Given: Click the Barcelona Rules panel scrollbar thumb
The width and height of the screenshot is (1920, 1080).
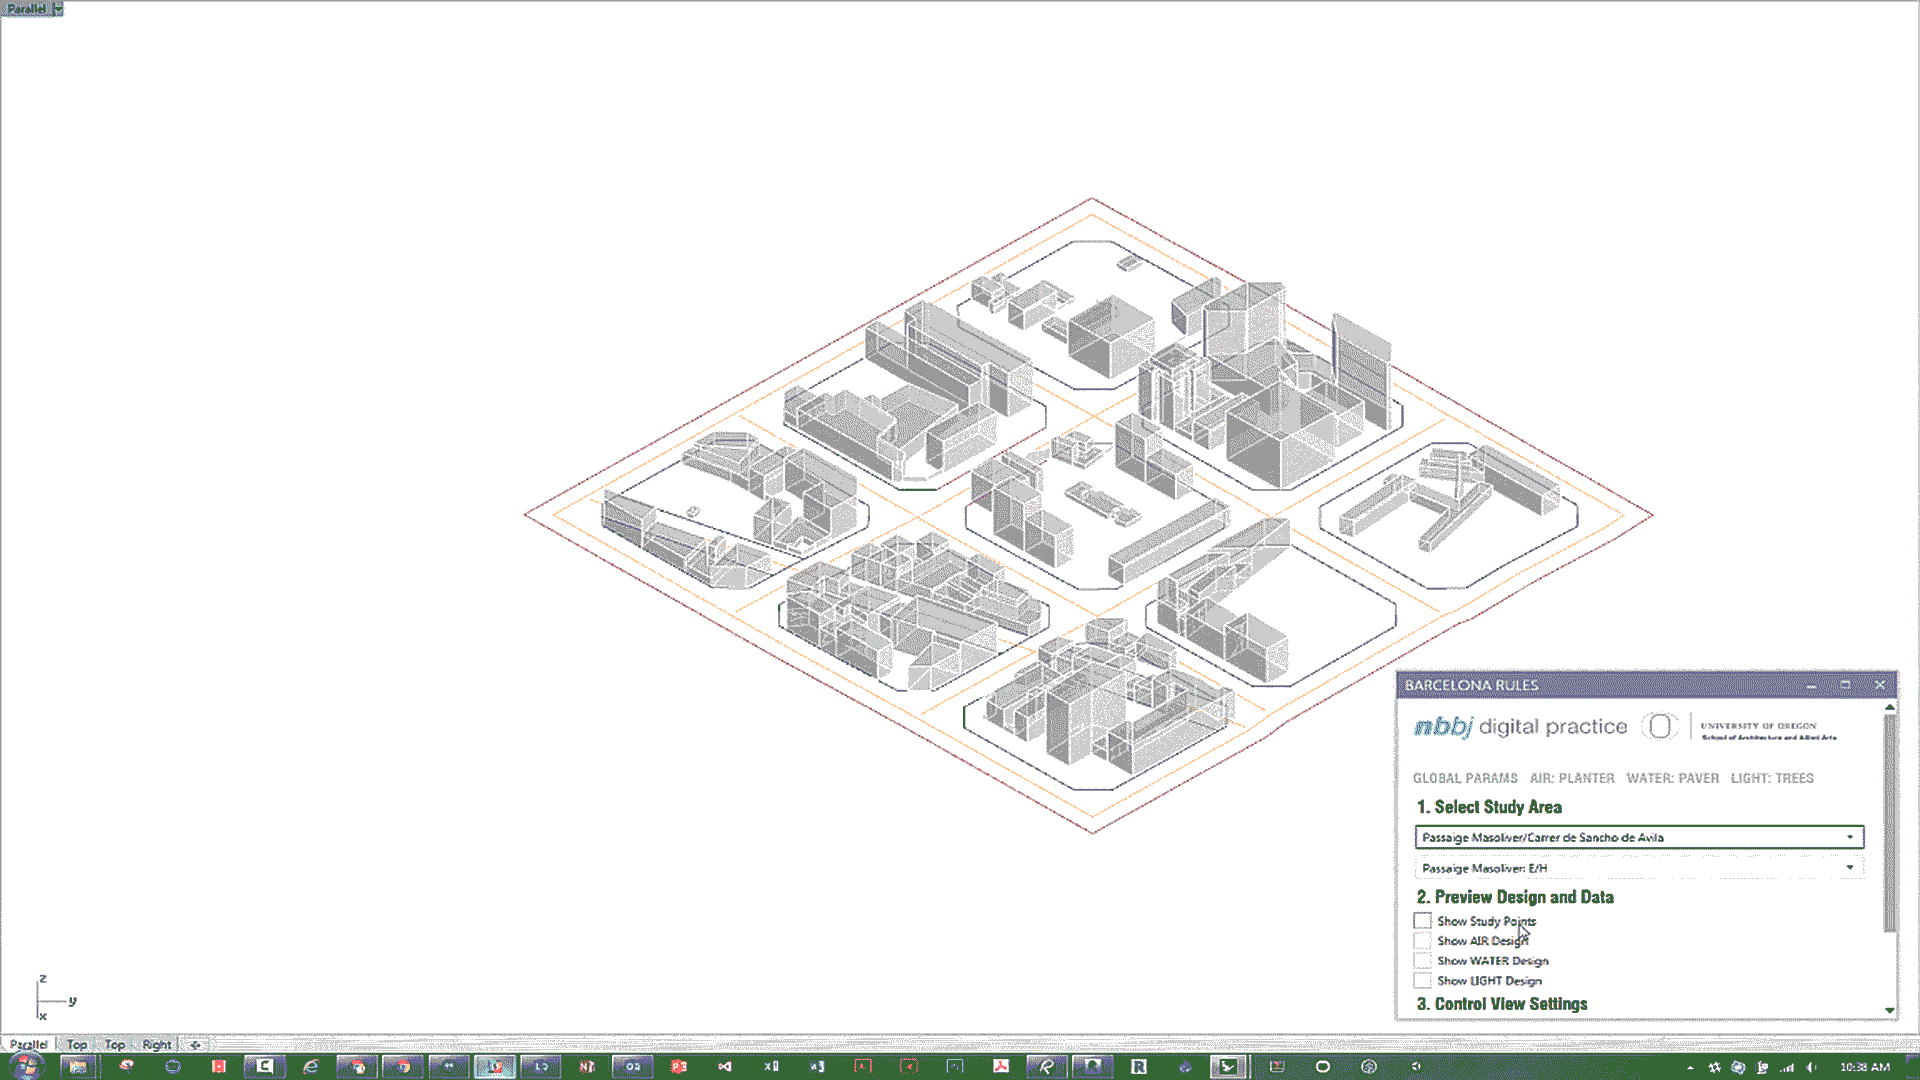Looking at the screenshot, I should 1889,822.
